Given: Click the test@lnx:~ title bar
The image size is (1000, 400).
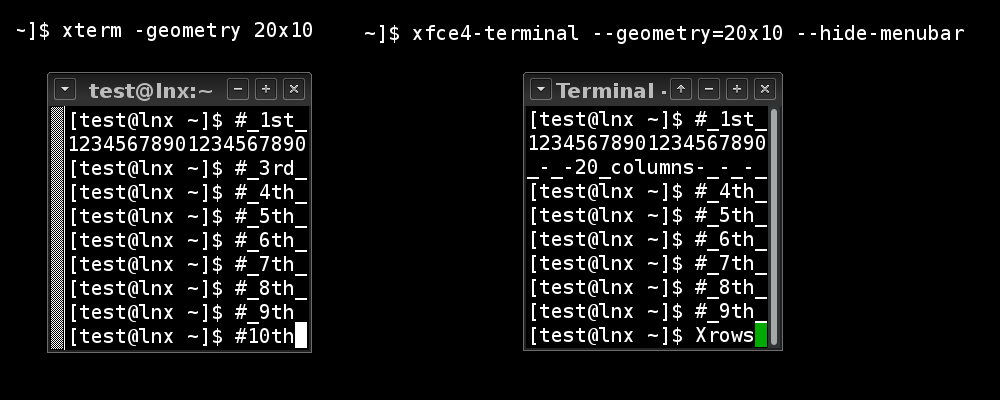Looking at the screenshot, I should 150,91.
